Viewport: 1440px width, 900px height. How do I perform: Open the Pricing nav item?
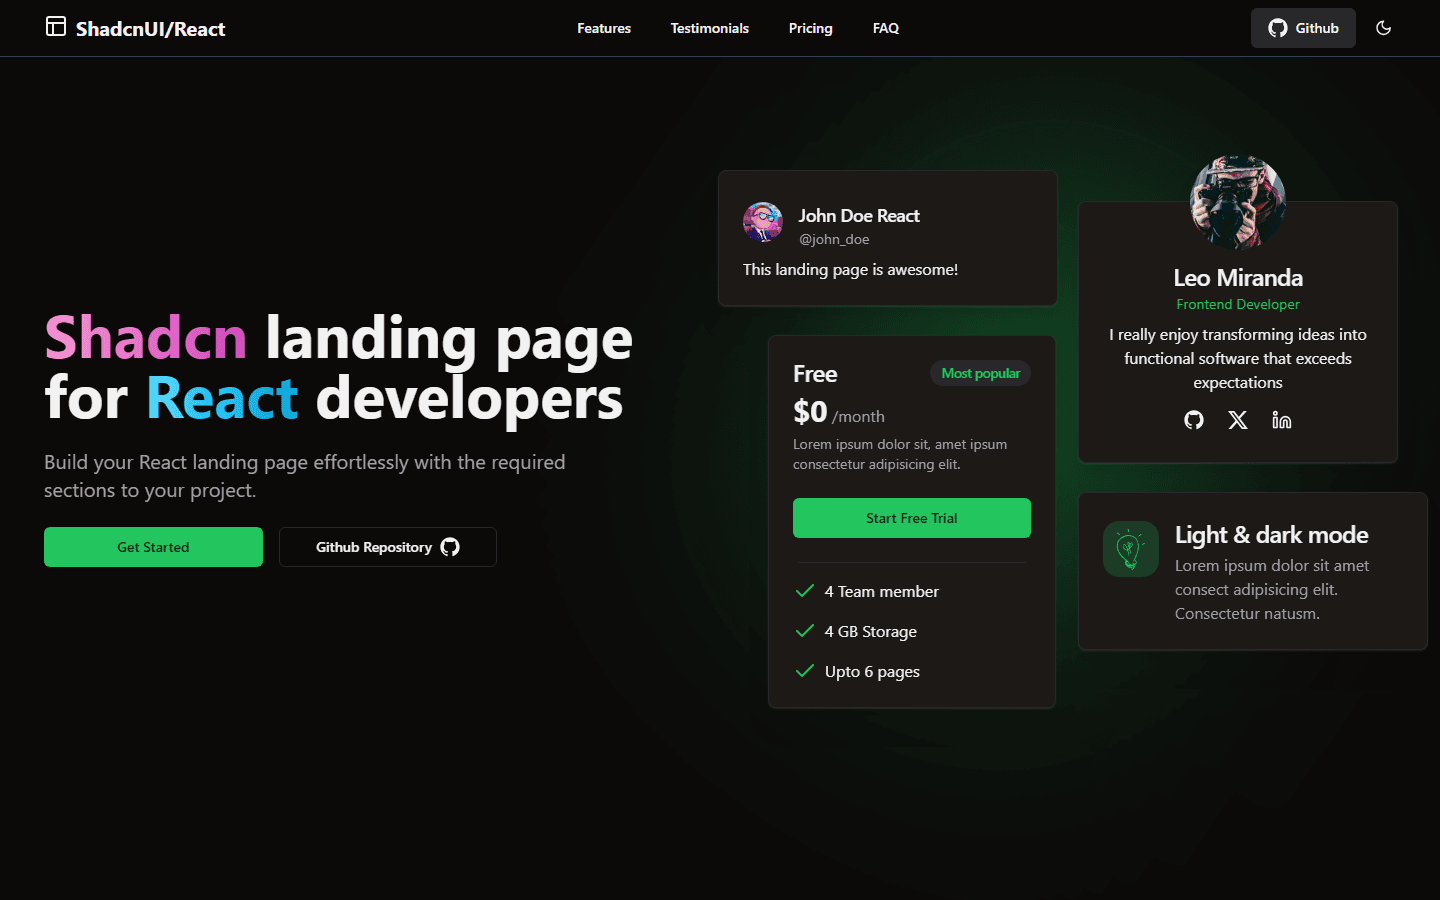click(x=811, y=28)
